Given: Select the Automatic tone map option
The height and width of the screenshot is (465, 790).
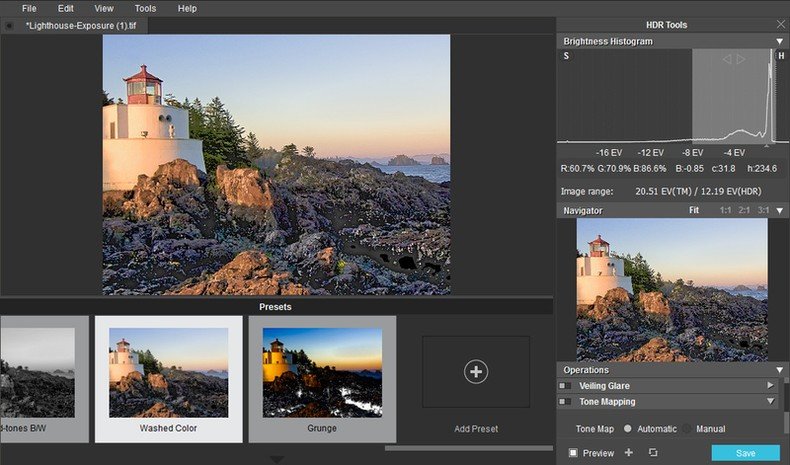Looking at the screenshot, I should pos(628,429).
